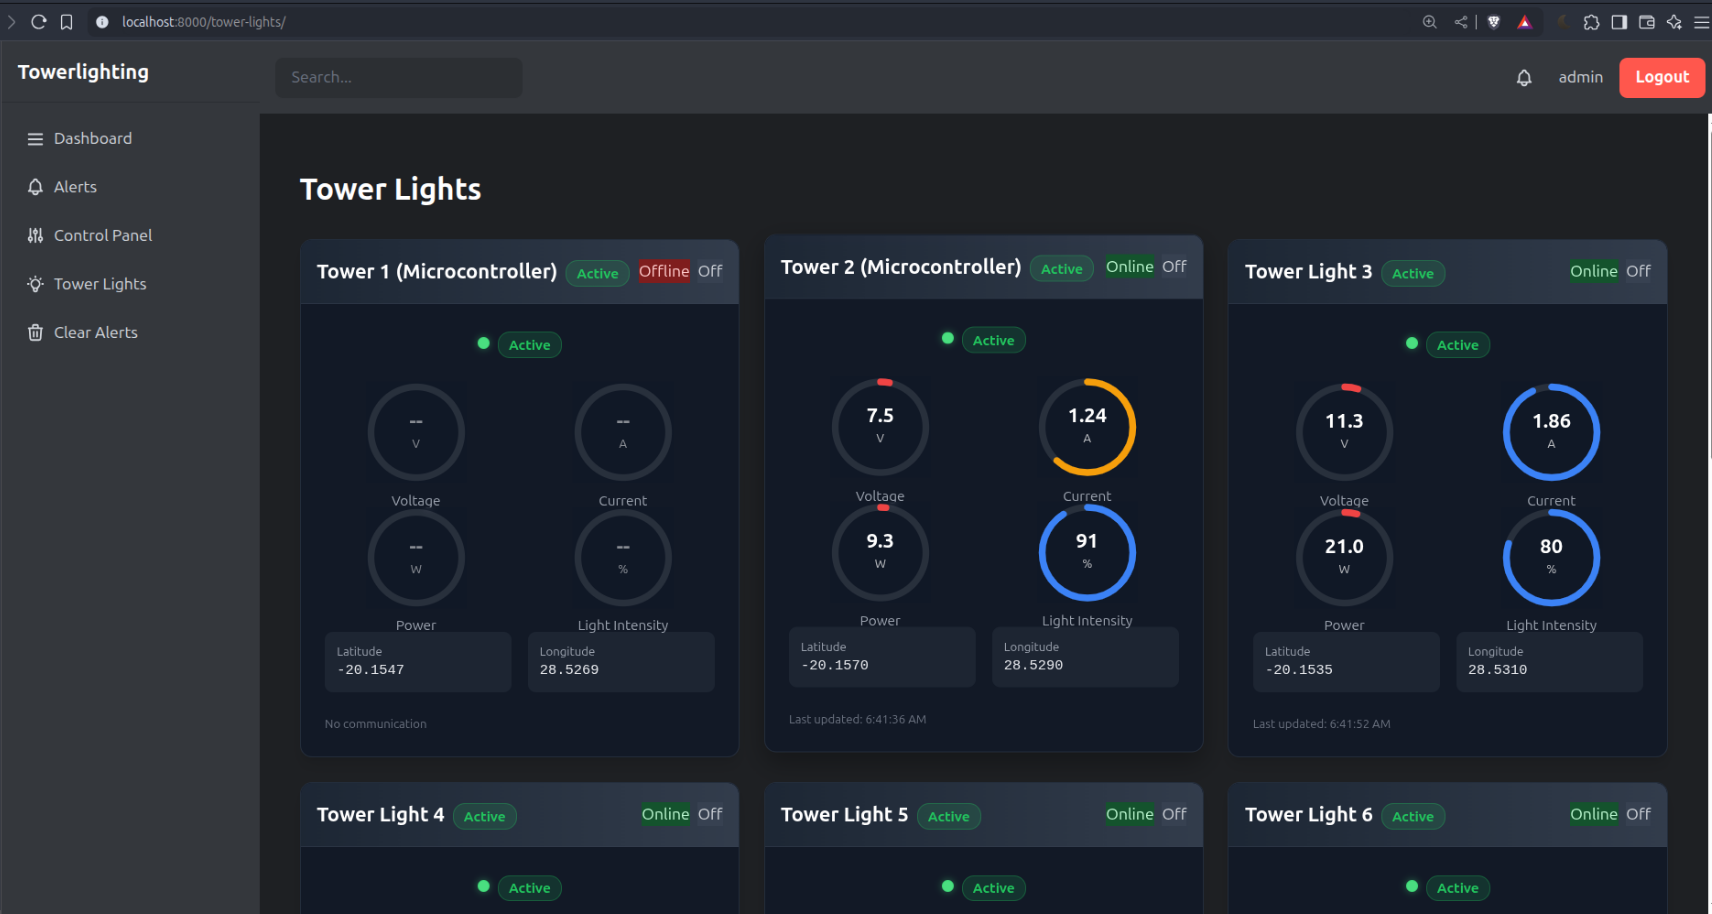Click Tower Light 3 voltage gauge 11.3 V
The image size is (1712, 914).
pyautogui.click(x=1344, y=432)
